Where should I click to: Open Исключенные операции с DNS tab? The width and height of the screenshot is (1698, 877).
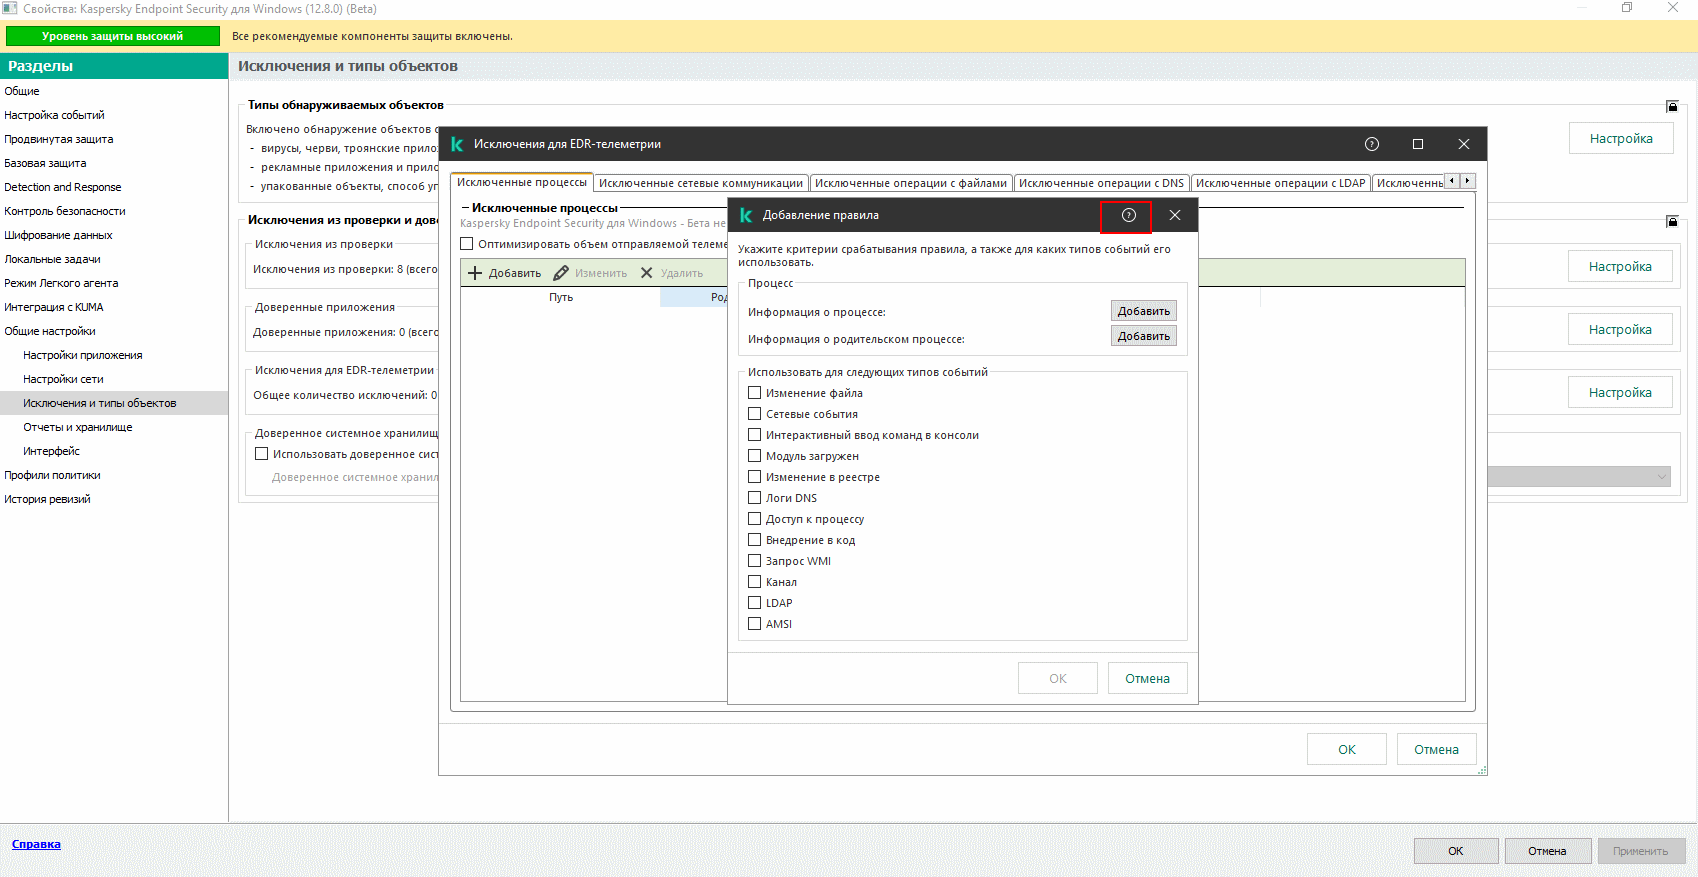tap(1101, 183)
